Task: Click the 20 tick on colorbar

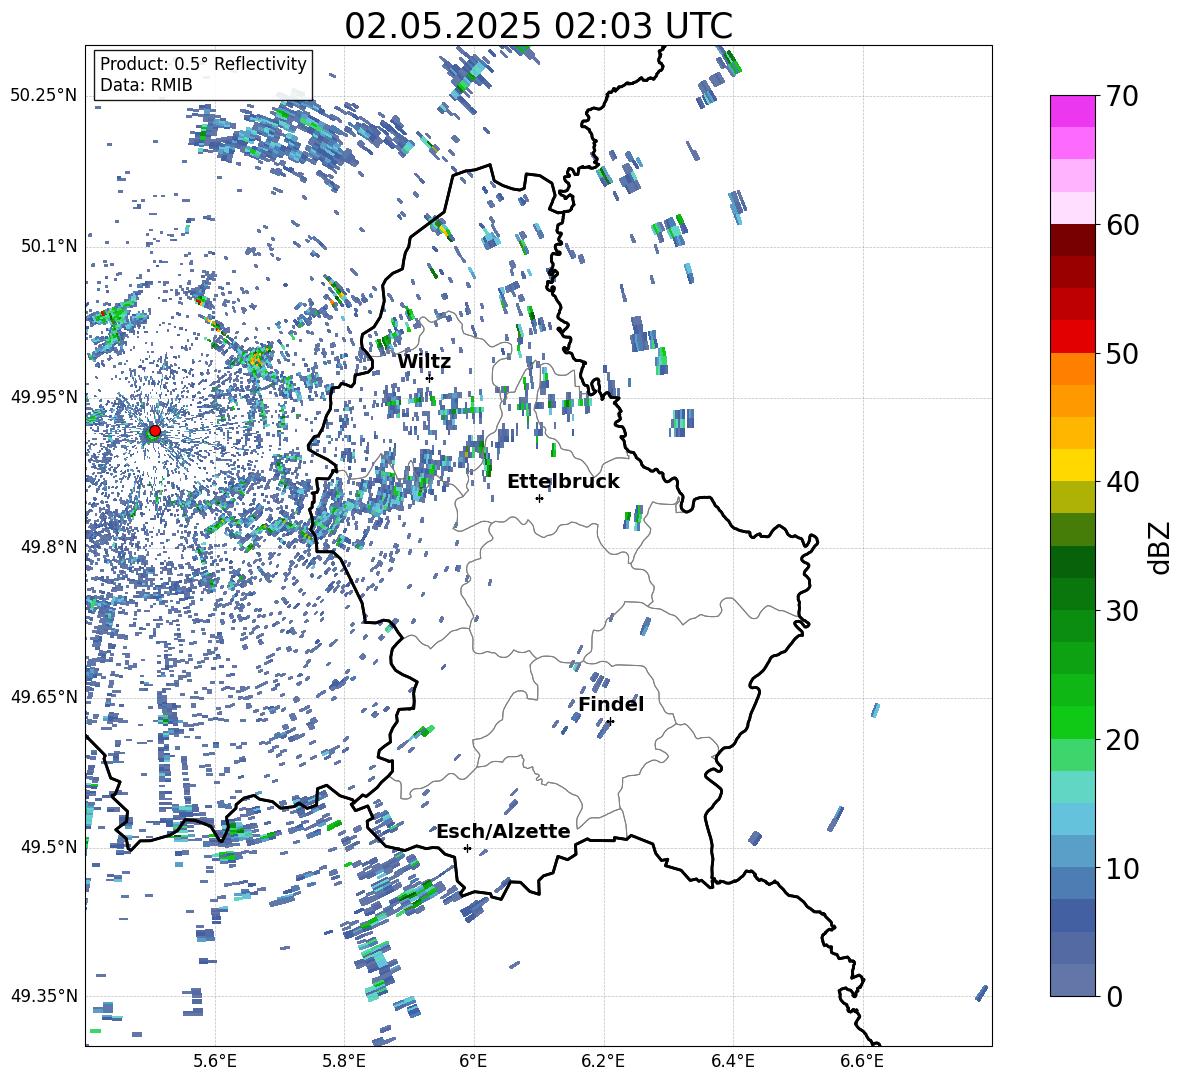Action: [x=1122, y=739]
